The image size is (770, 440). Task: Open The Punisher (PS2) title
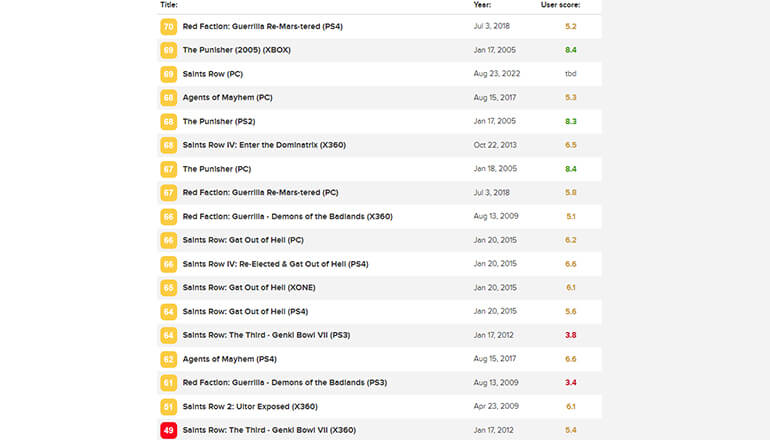219,121
